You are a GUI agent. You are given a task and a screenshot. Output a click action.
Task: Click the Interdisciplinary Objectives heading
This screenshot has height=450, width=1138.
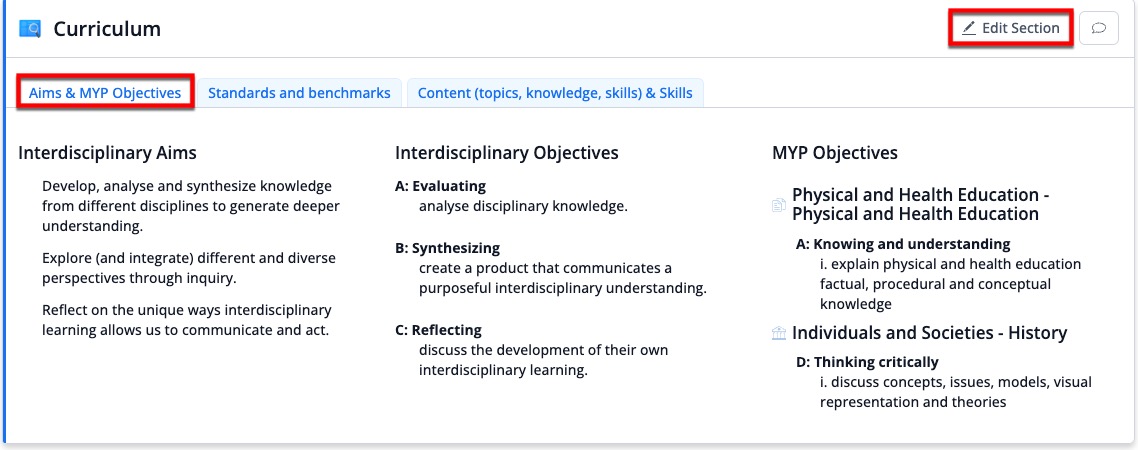pos(507,153)
